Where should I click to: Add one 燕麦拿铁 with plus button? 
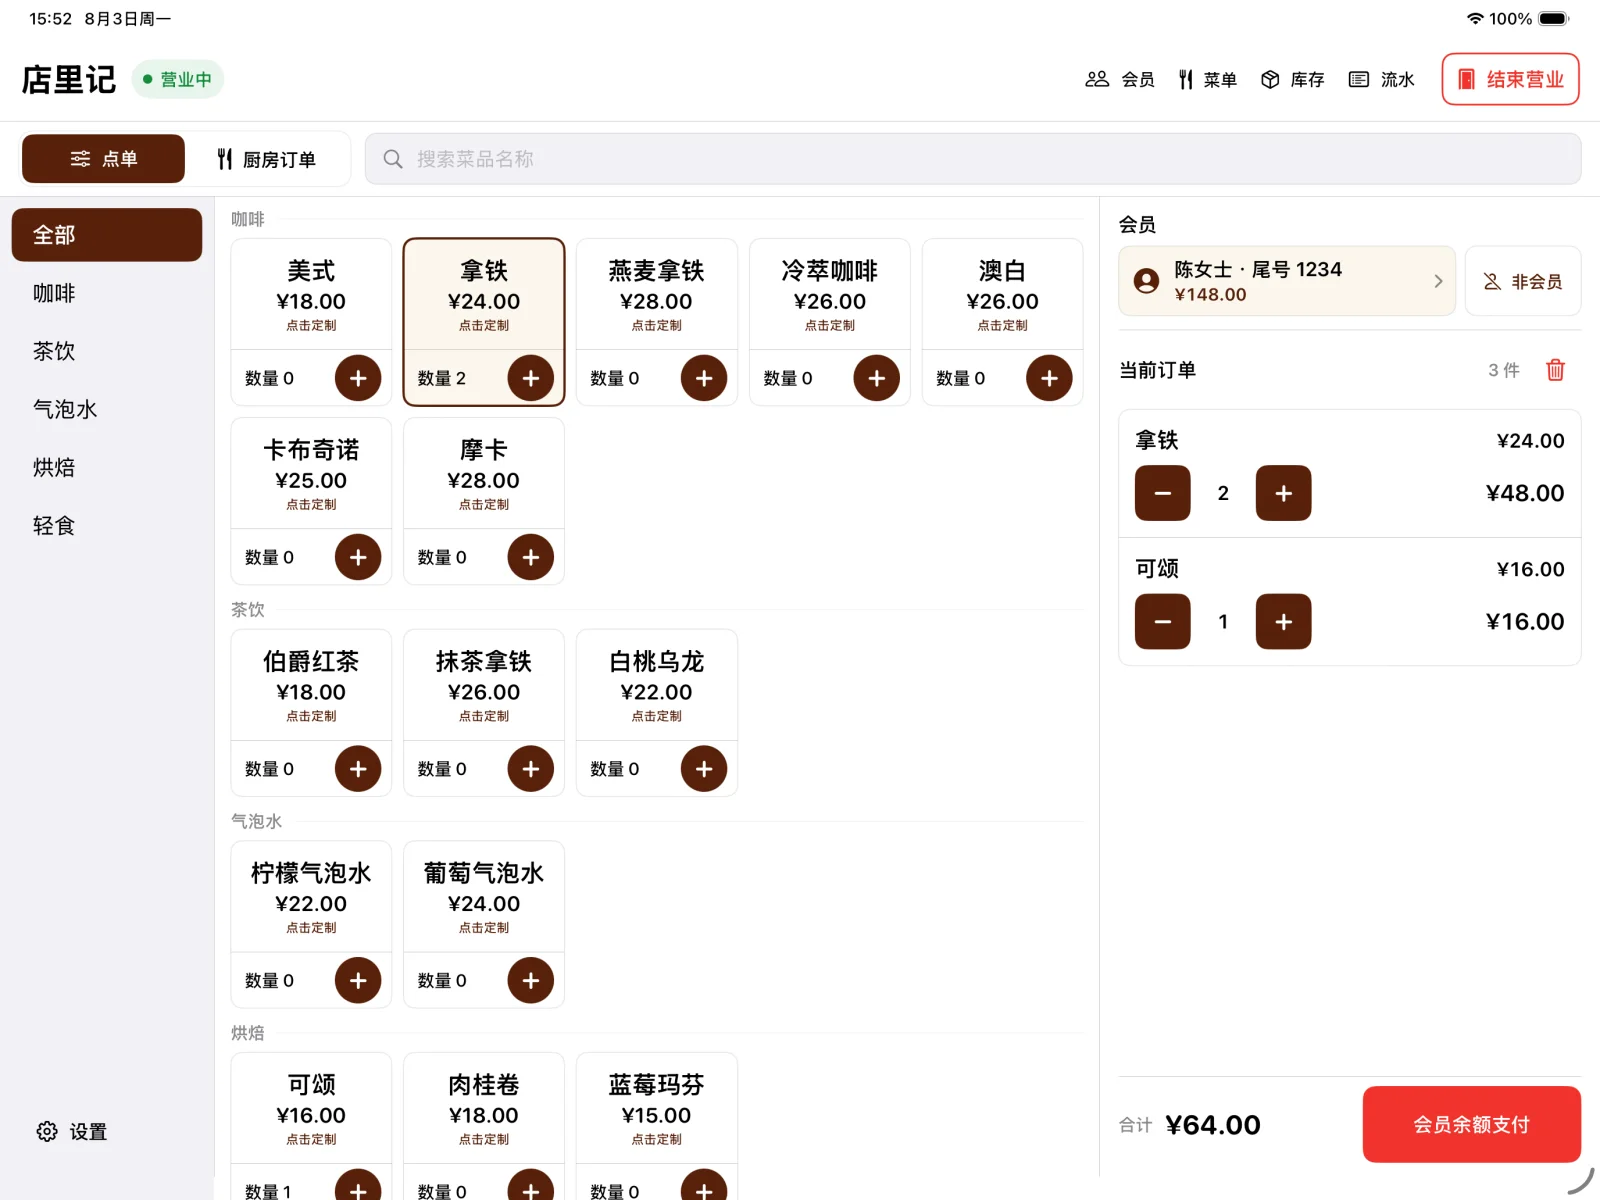click(704, 378)
